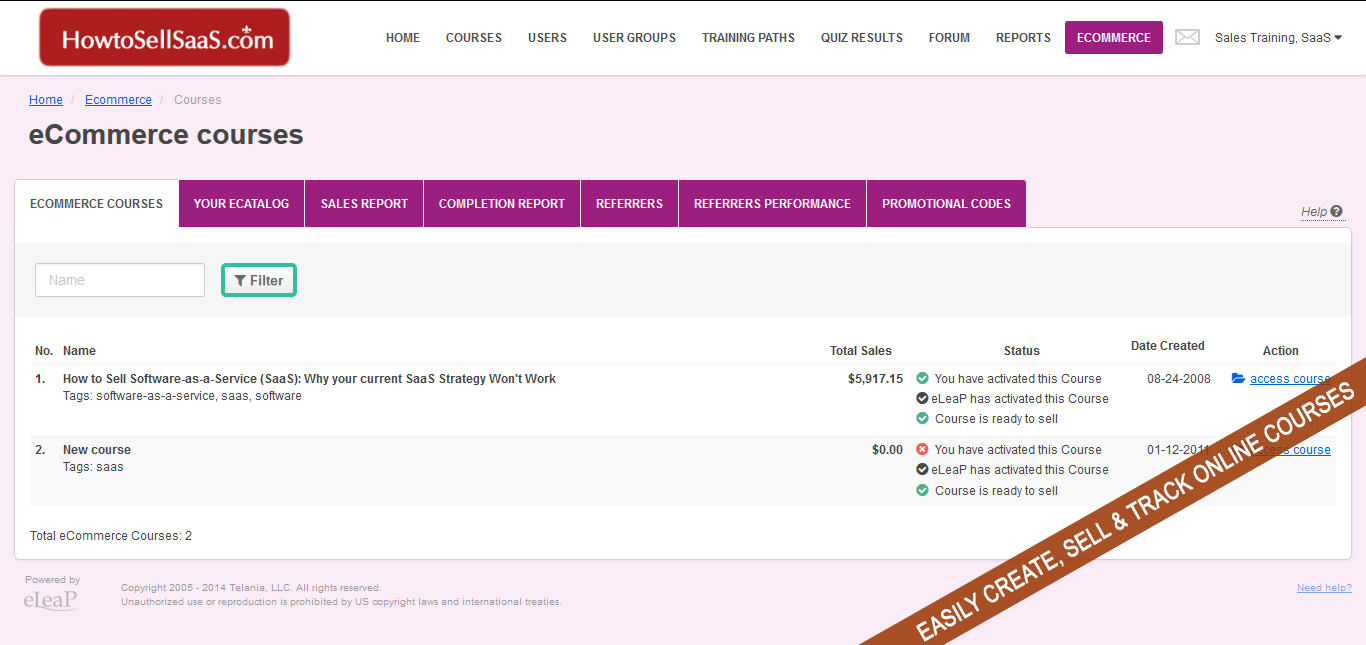This screenshot has width=1366, height=645.
Task: Click the 'New course' title
Action: pos(97,450)
